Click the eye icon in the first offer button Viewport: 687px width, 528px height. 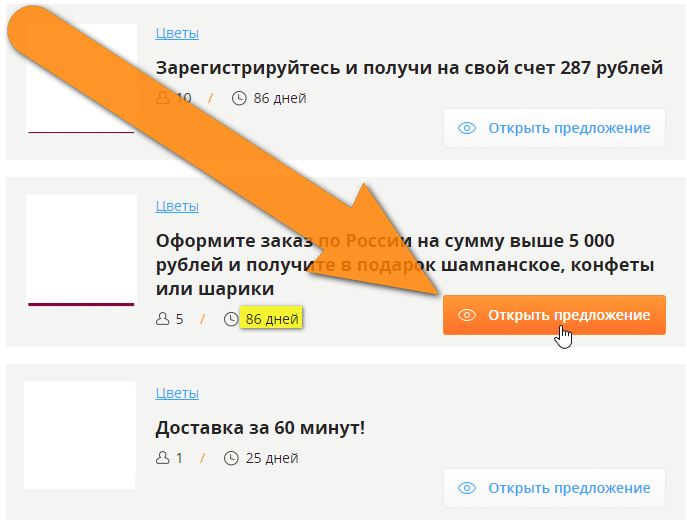[467, 128]
